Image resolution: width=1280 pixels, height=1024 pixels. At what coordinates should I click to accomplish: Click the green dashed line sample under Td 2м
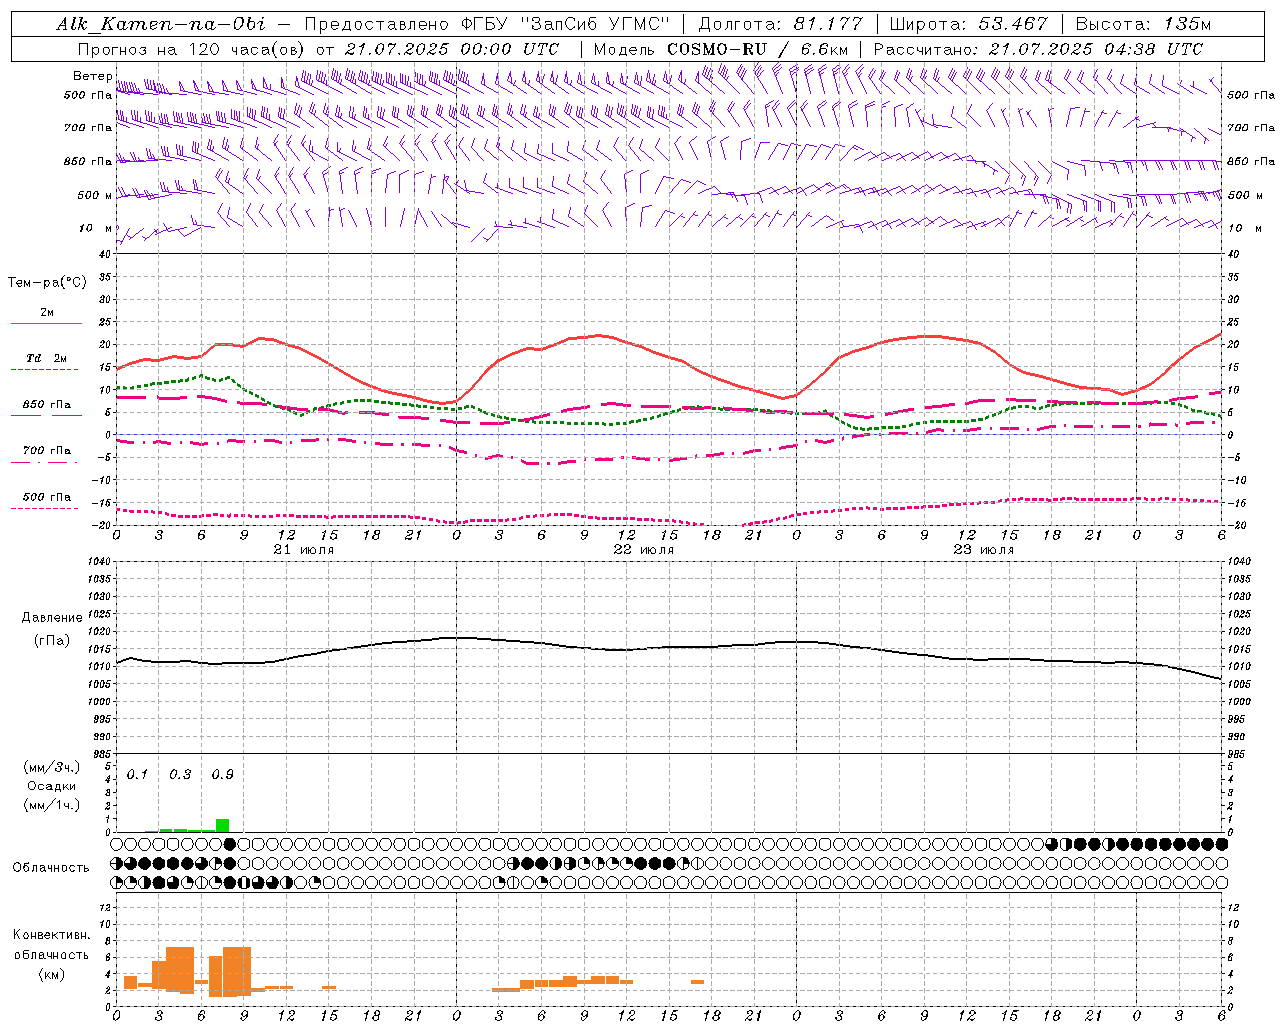point(44,370)
